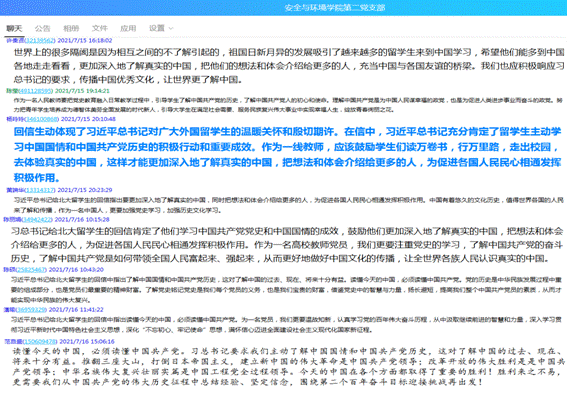Click the blue line ending 积极作用。
This screenshot has width=567, height=393.
pos(37,178)
